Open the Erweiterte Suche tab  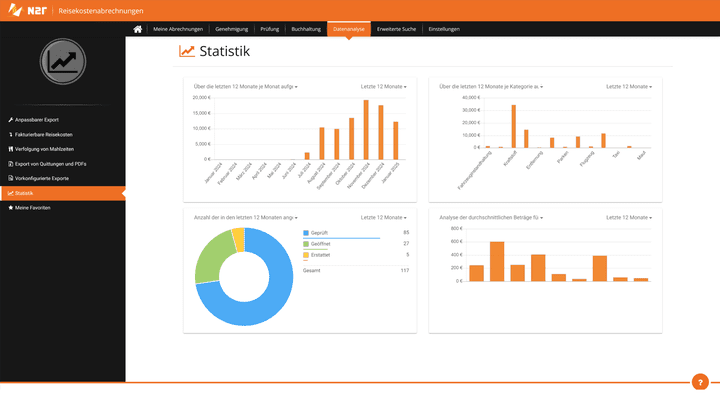tap(396, 29)
